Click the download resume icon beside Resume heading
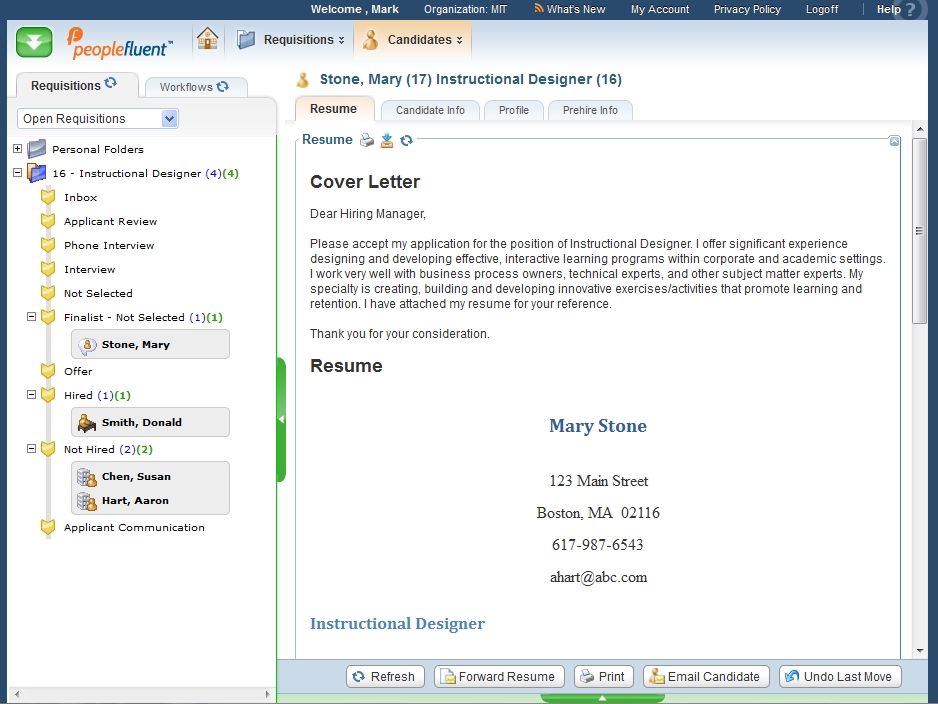The image size is (938, 704). (x=387, y=140)
